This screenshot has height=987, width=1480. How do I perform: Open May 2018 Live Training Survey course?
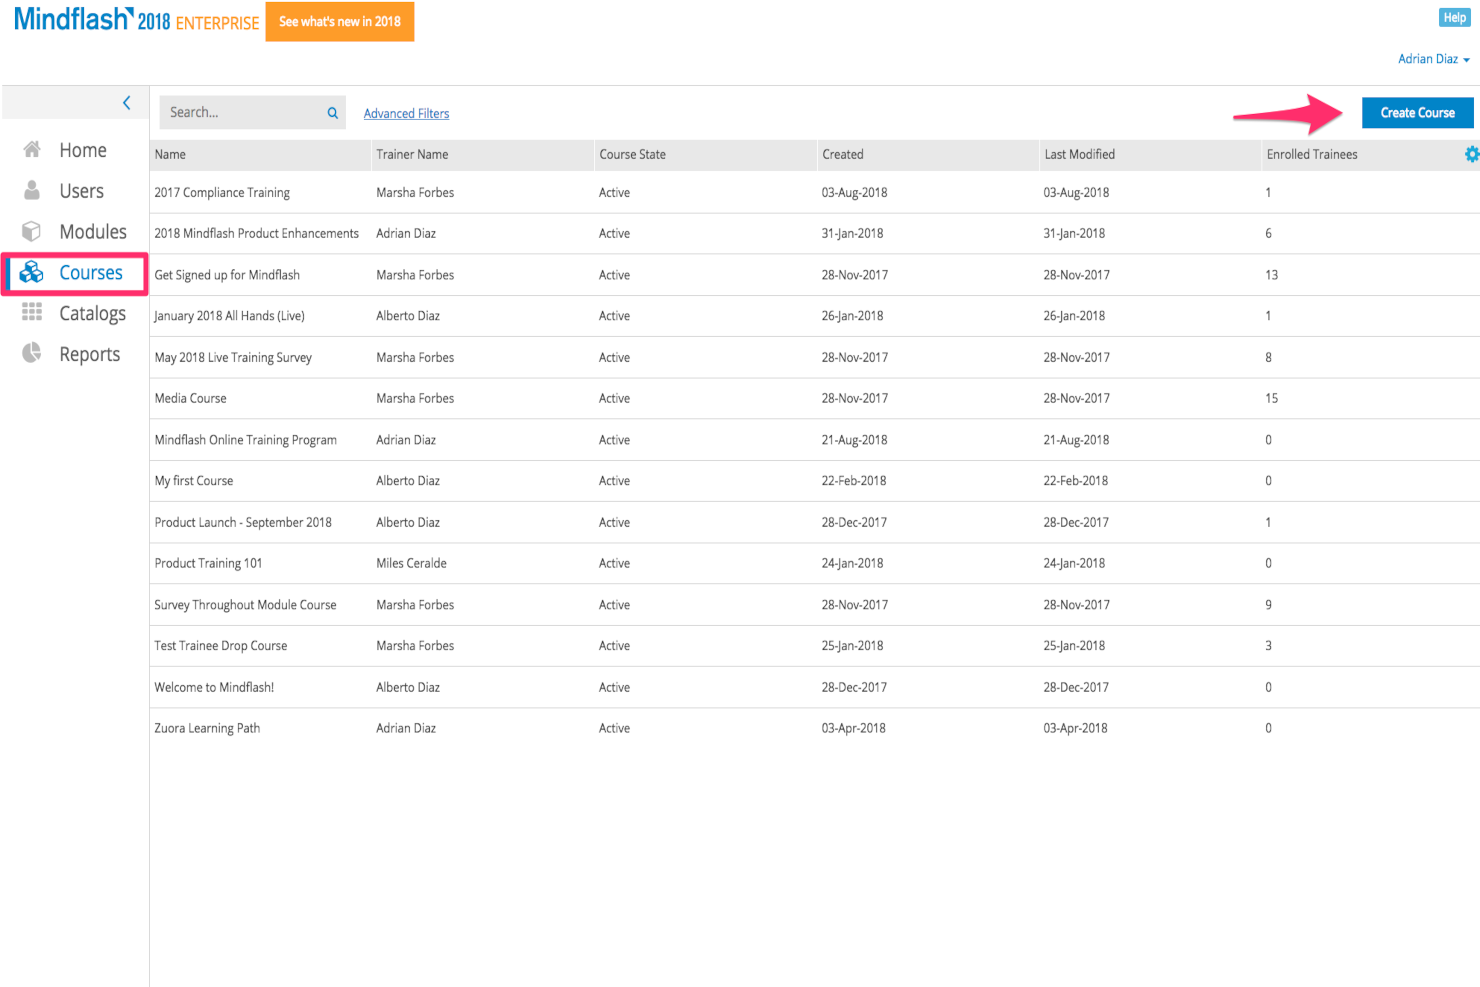coord(233,358)
